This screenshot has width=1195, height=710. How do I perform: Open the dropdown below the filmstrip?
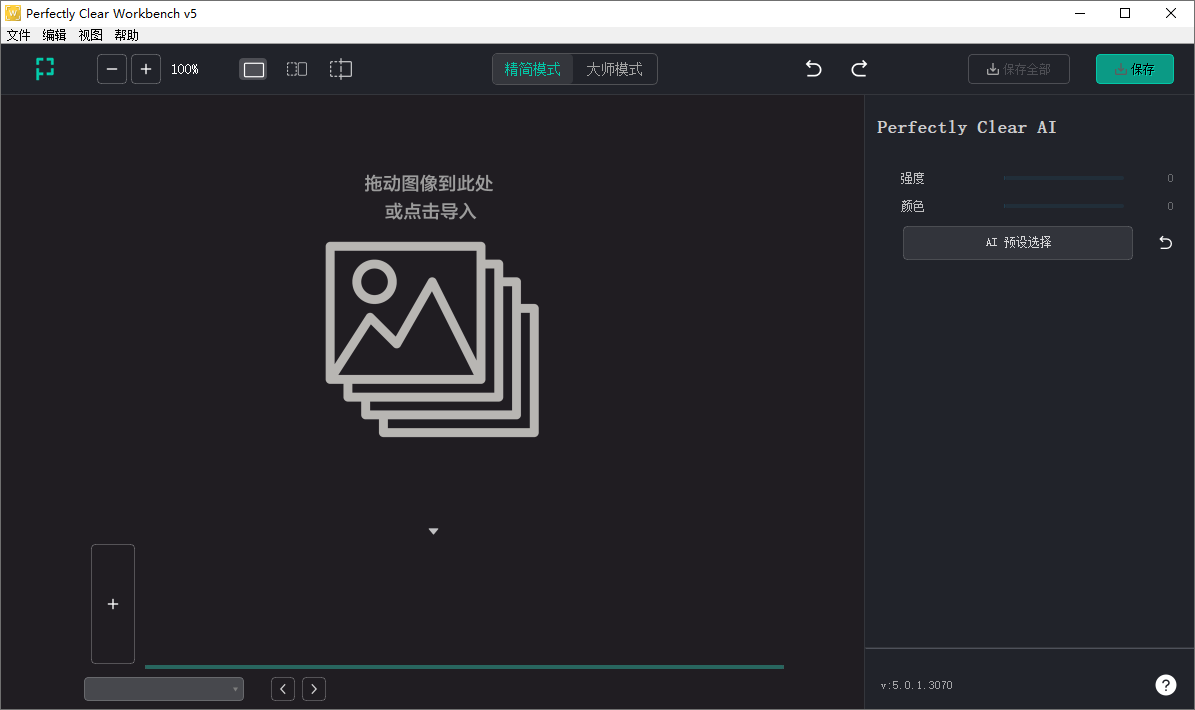[x=163, y=689]
